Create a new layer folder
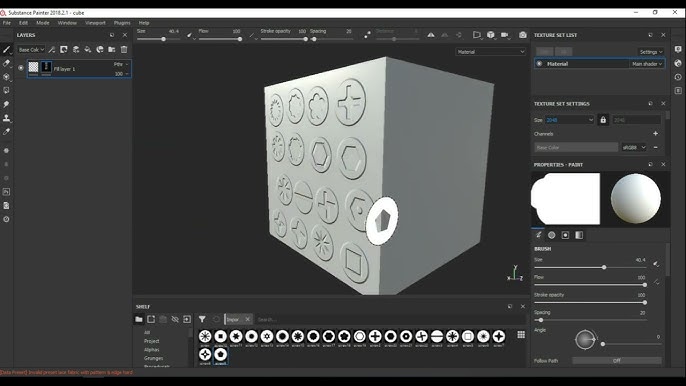 [112, 50]
